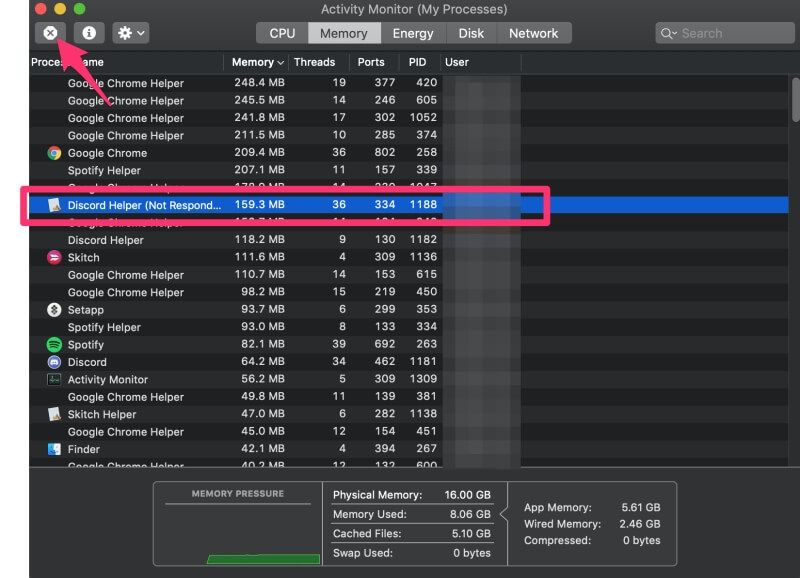The height and width of the screenshot is (578, 800).
Task: Click the 159.3 MB memory value
Action: 259,205
